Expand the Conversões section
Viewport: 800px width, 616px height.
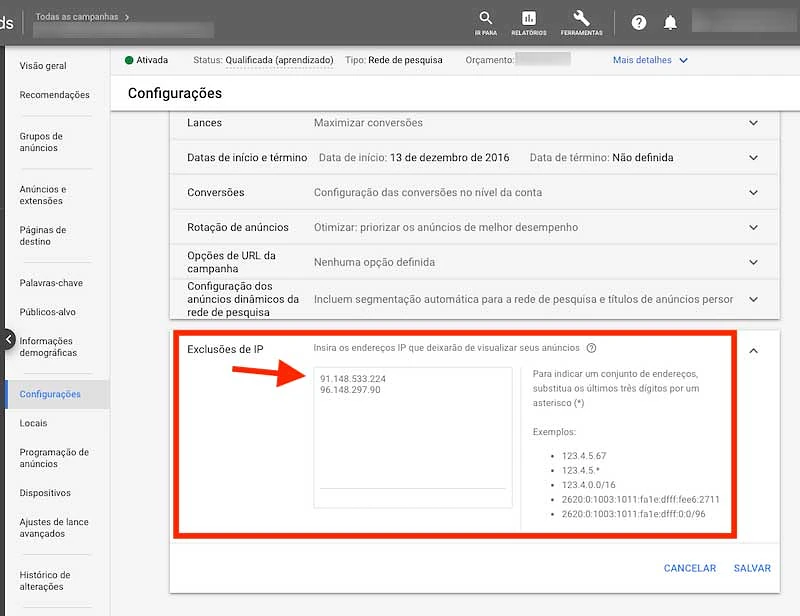click(x=753, y=192)
